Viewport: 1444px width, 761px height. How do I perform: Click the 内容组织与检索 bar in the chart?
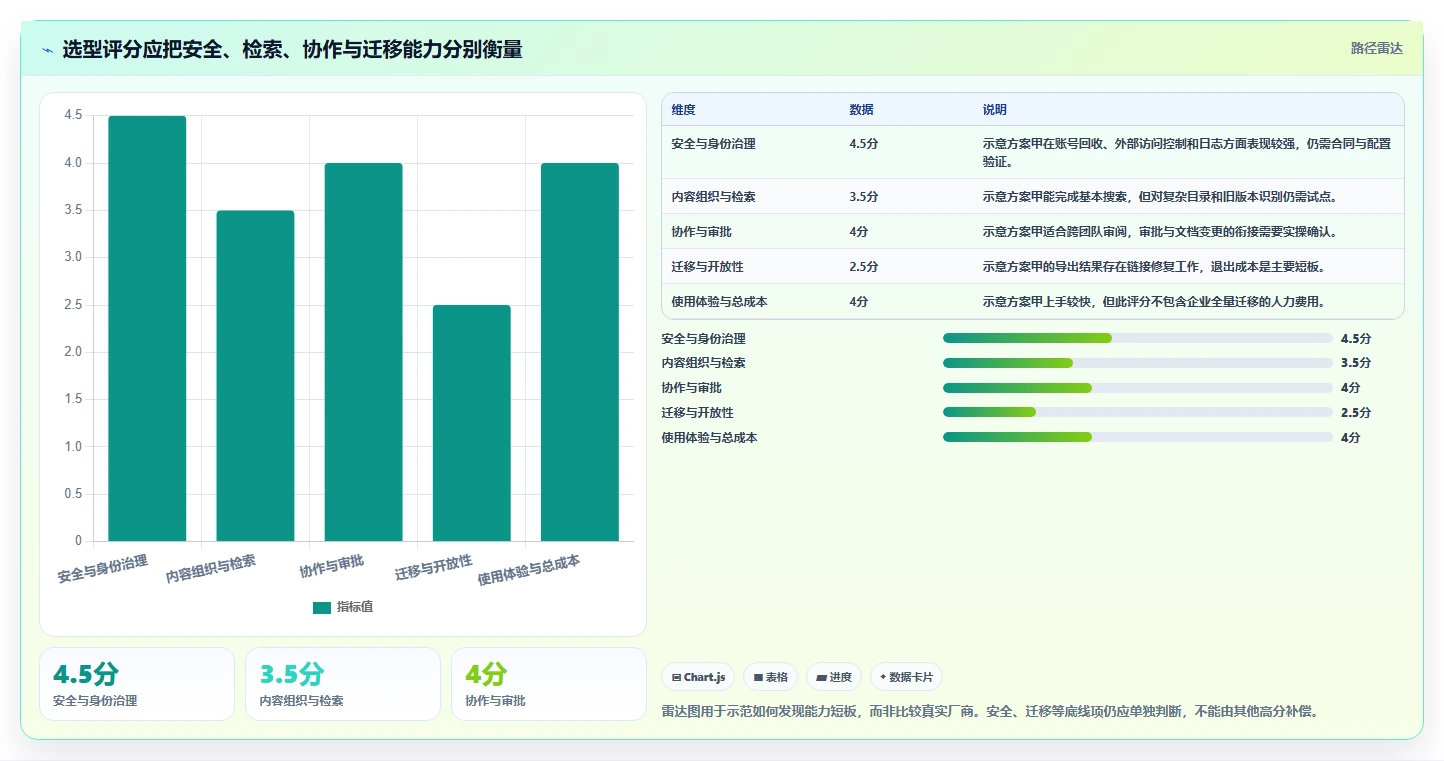point(255,376)
